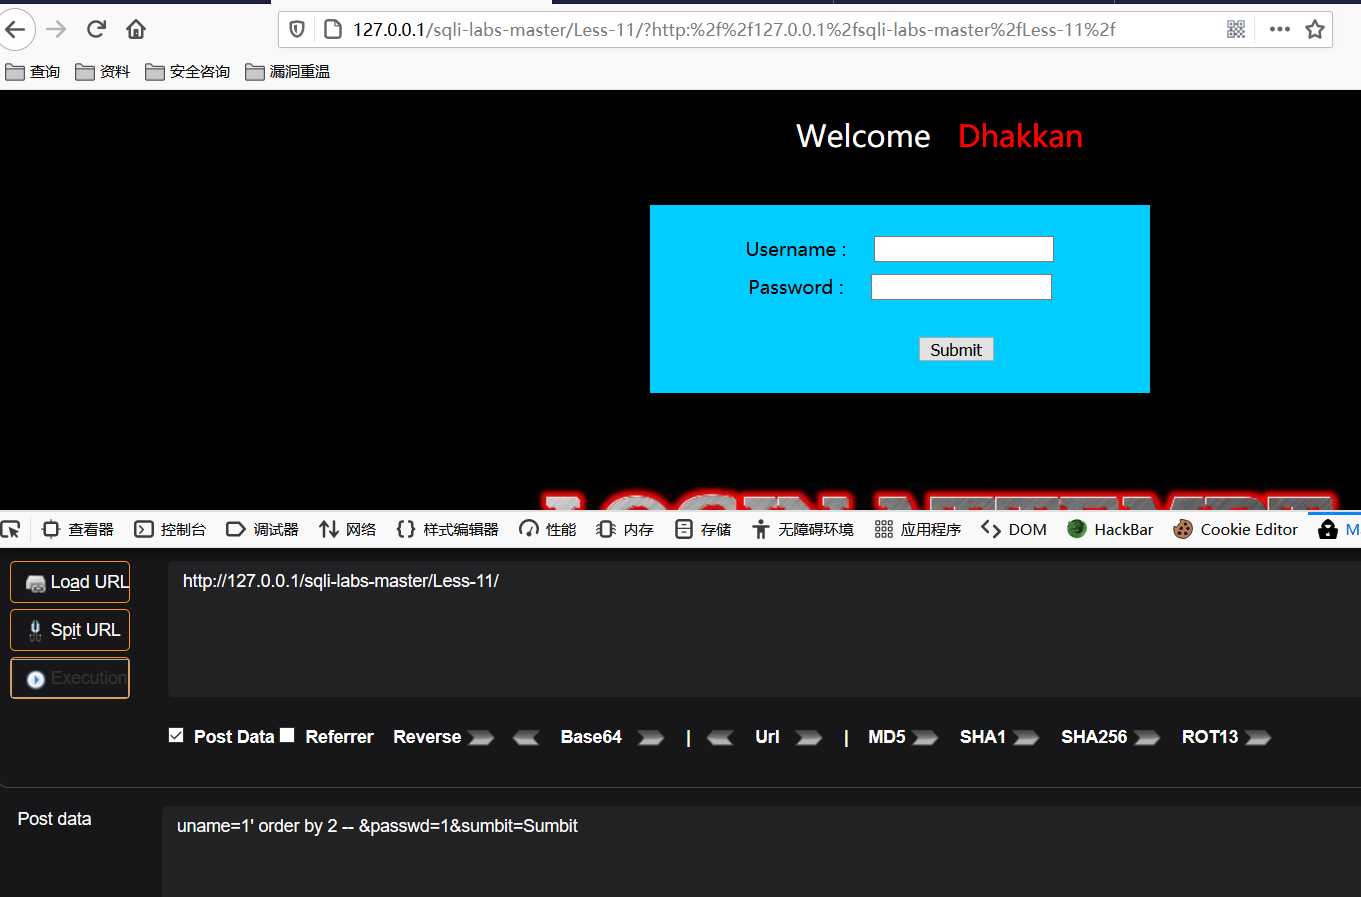Go back with the browser back arrow
Screen dimensions: 1361x897
pos(15,29)
